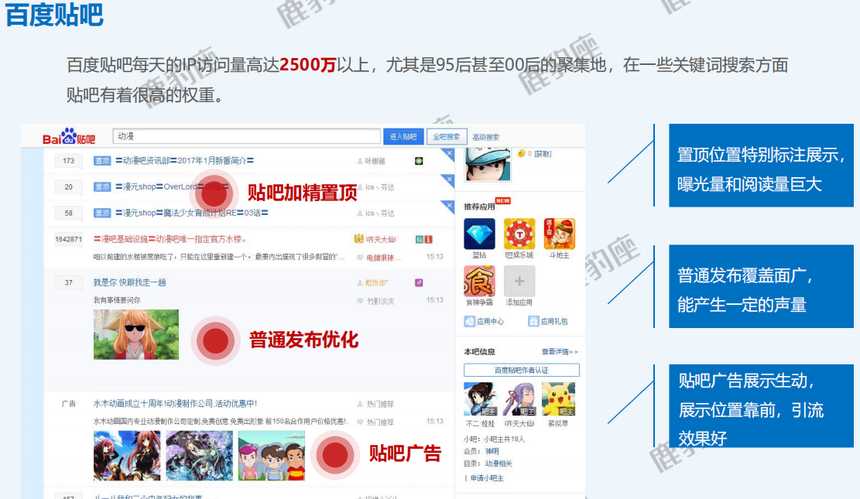860x499 pixels.
Task: Open the 神明 member link
Action: coord(492,451)
